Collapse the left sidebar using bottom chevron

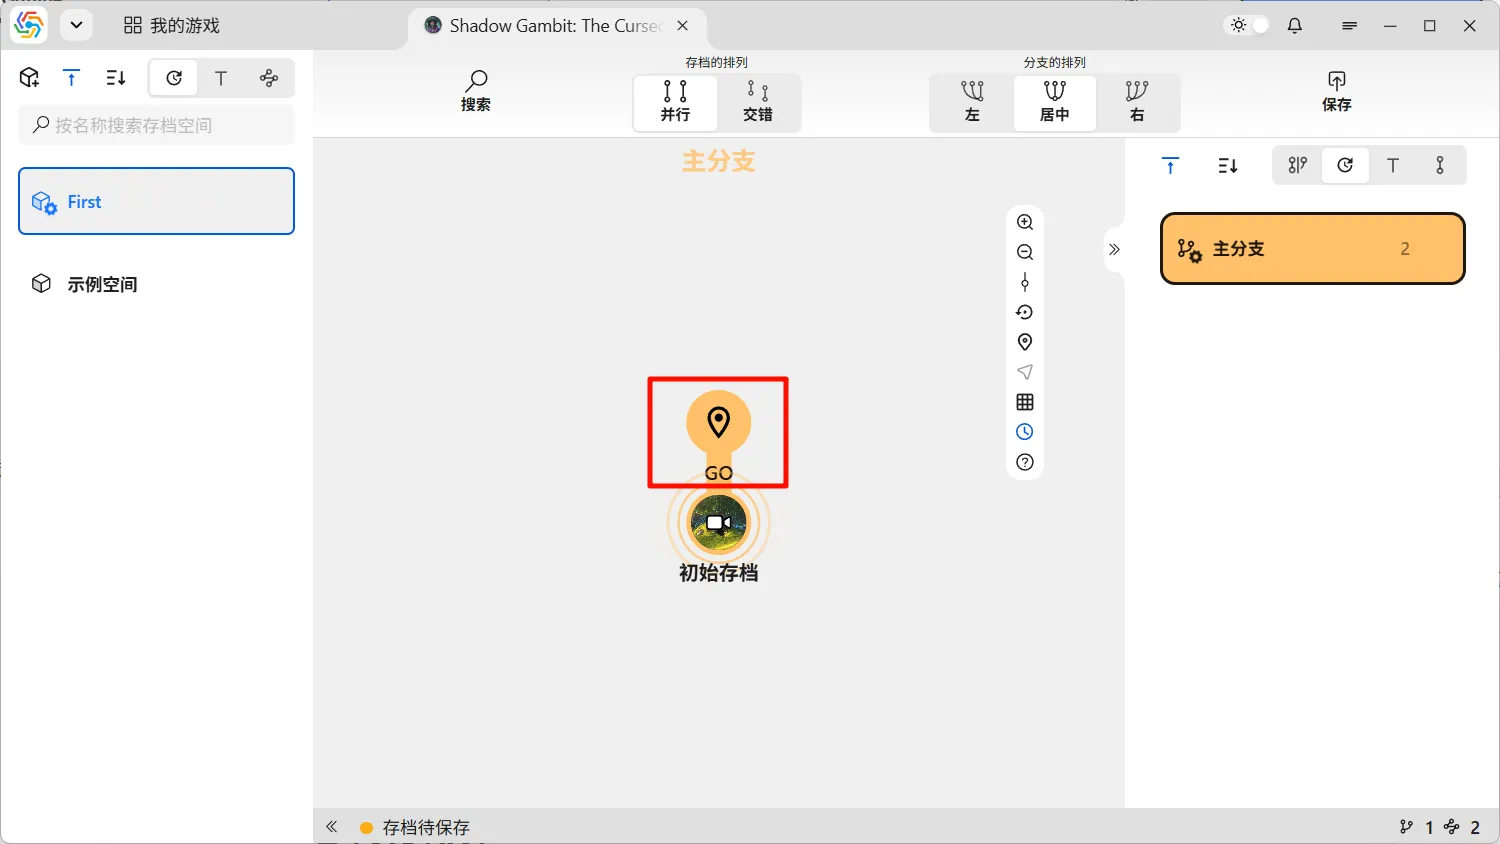pos(332,827)
